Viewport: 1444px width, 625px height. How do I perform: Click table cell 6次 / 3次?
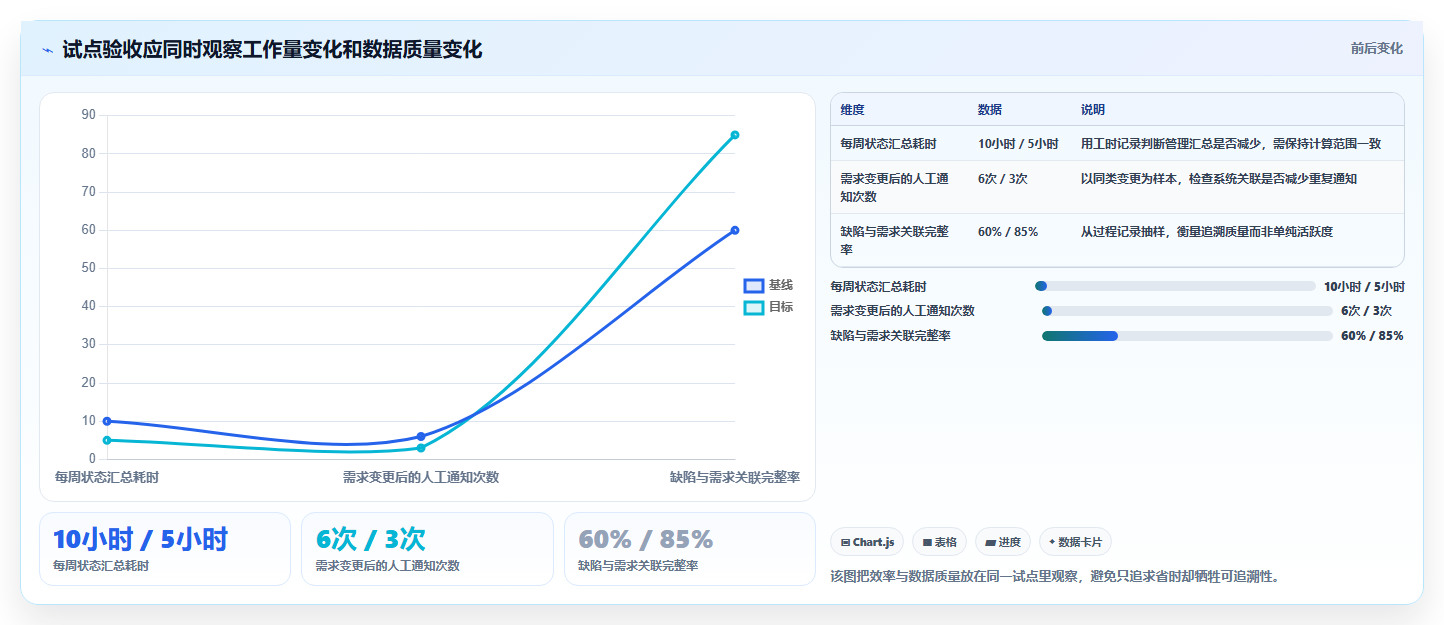tap(1002, 178)
